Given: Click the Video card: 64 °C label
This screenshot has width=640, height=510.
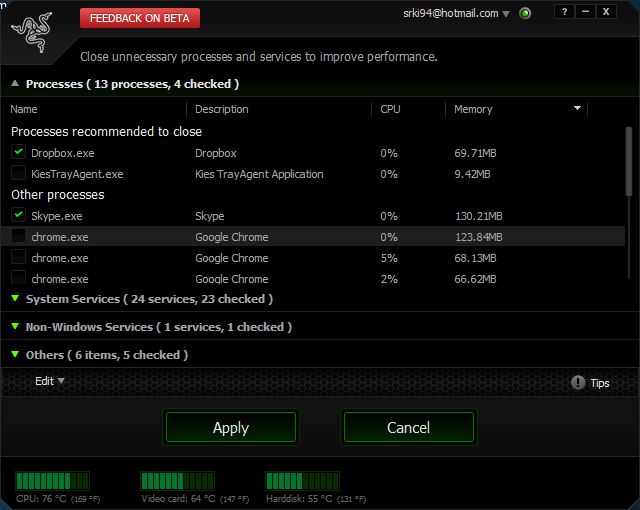Looking at the screenshot, I should click(195, 499).
